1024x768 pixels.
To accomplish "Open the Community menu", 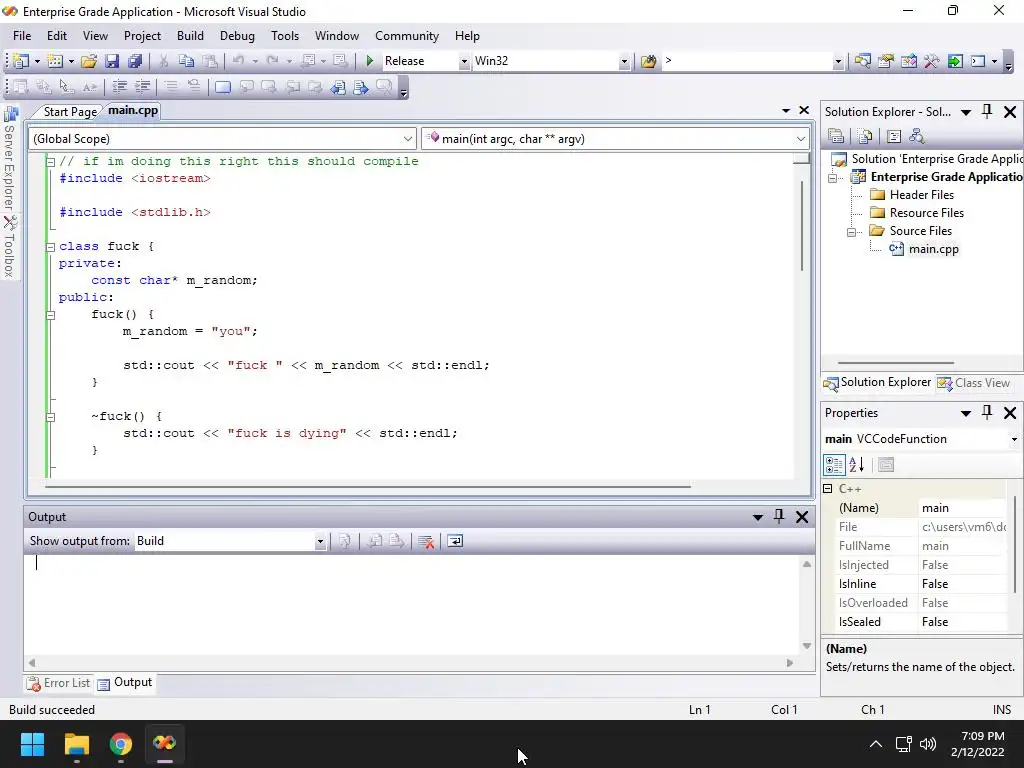I will coord(407,36).
